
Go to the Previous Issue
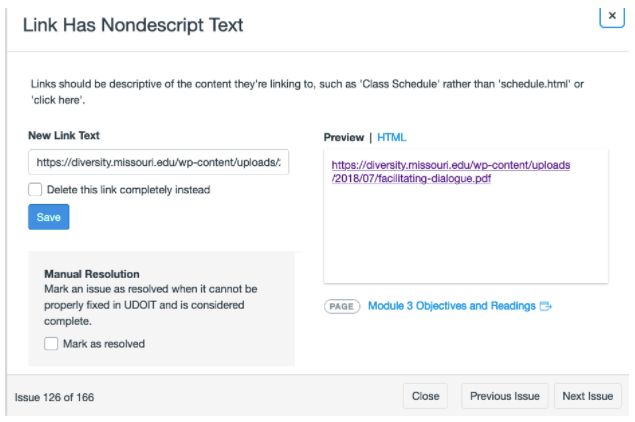(505, 396)
